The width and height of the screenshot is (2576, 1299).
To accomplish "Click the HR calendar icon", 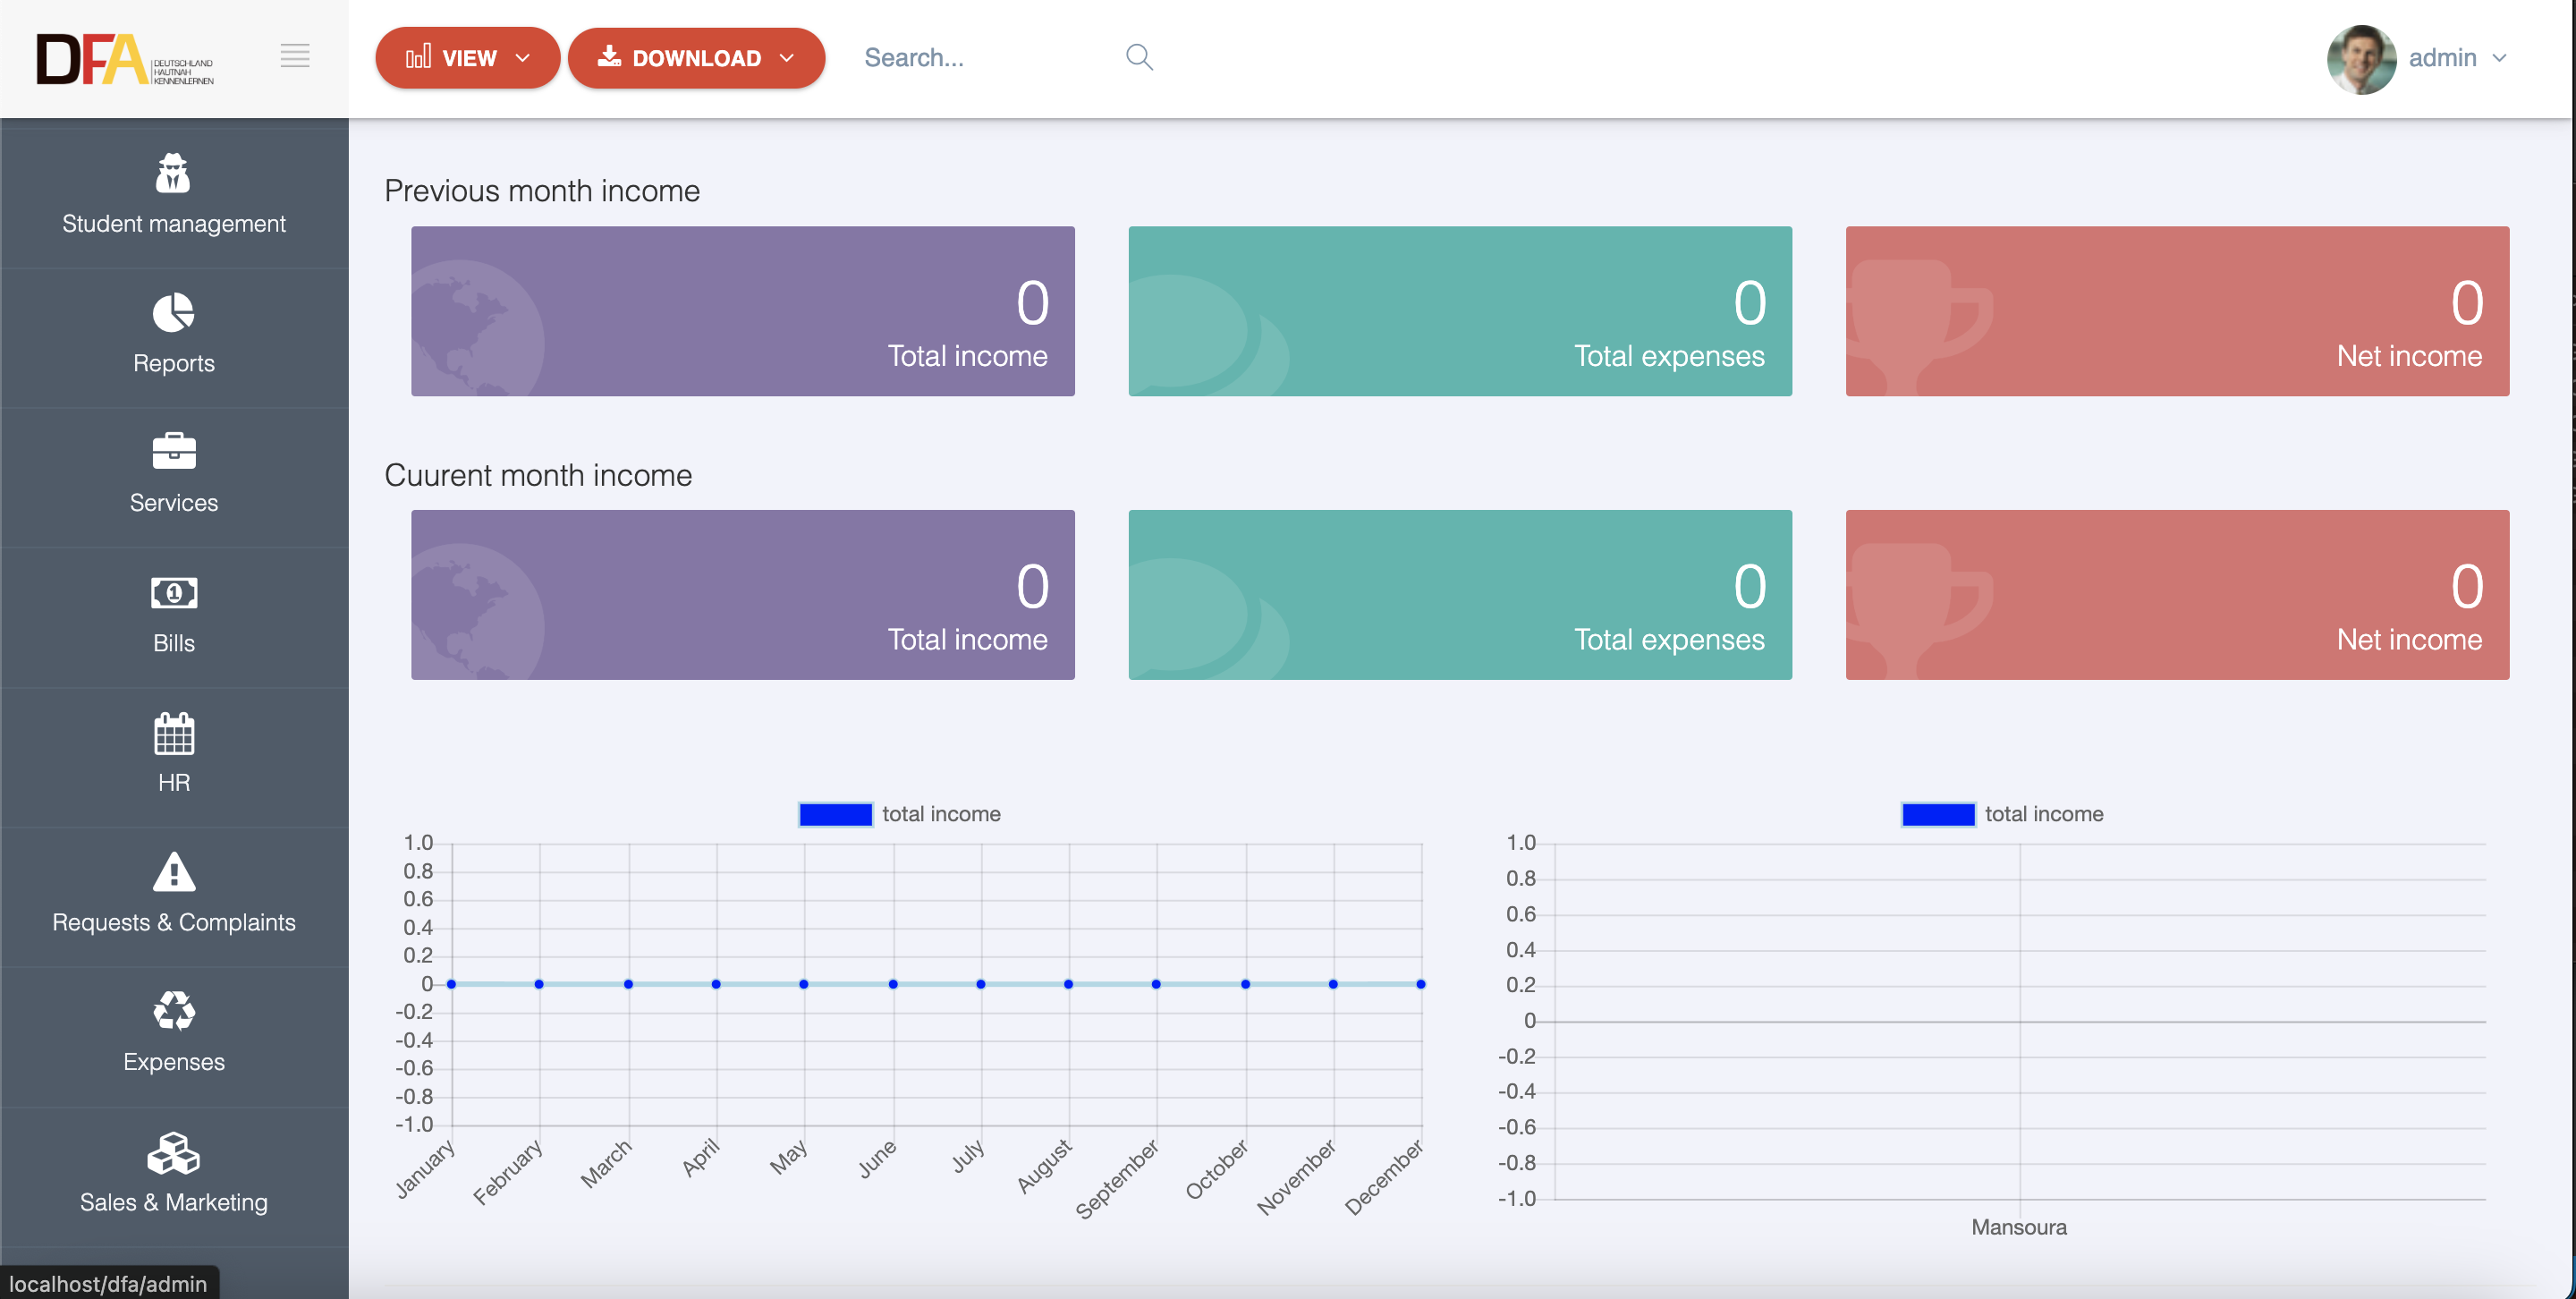I will coord(173,732).
